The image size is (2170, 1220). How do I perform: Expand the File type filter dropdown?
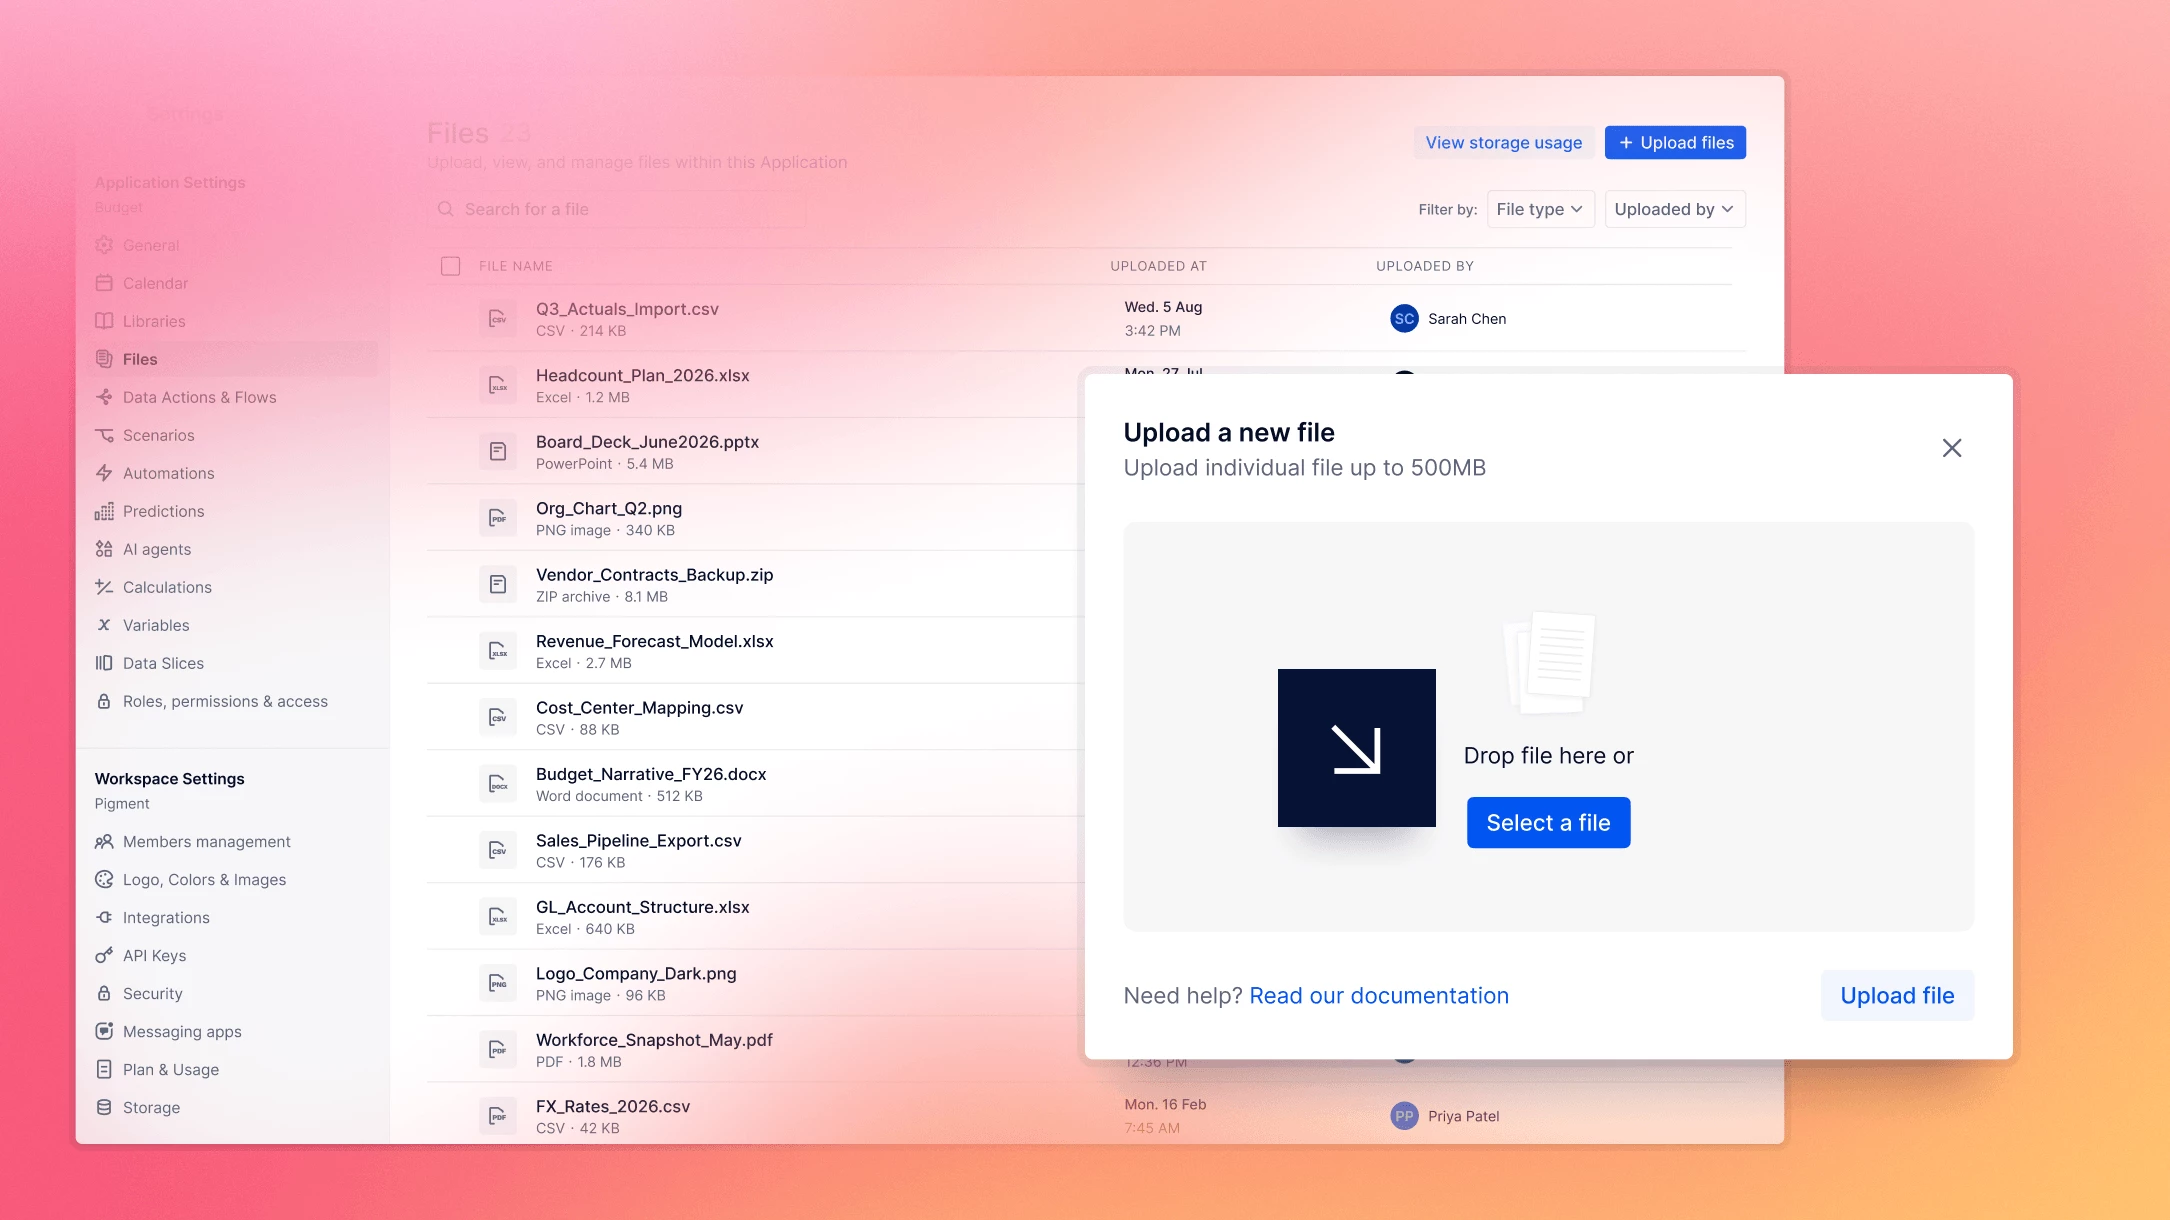pyautogui.click(x=1540, y=209)
